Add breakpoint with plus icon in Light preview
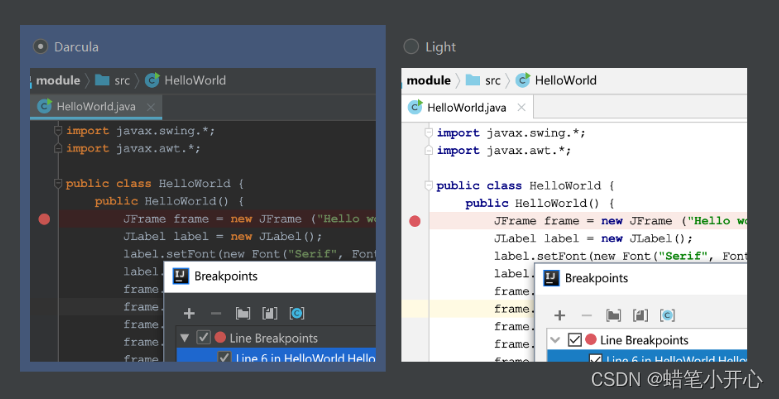 pos(560,316)
